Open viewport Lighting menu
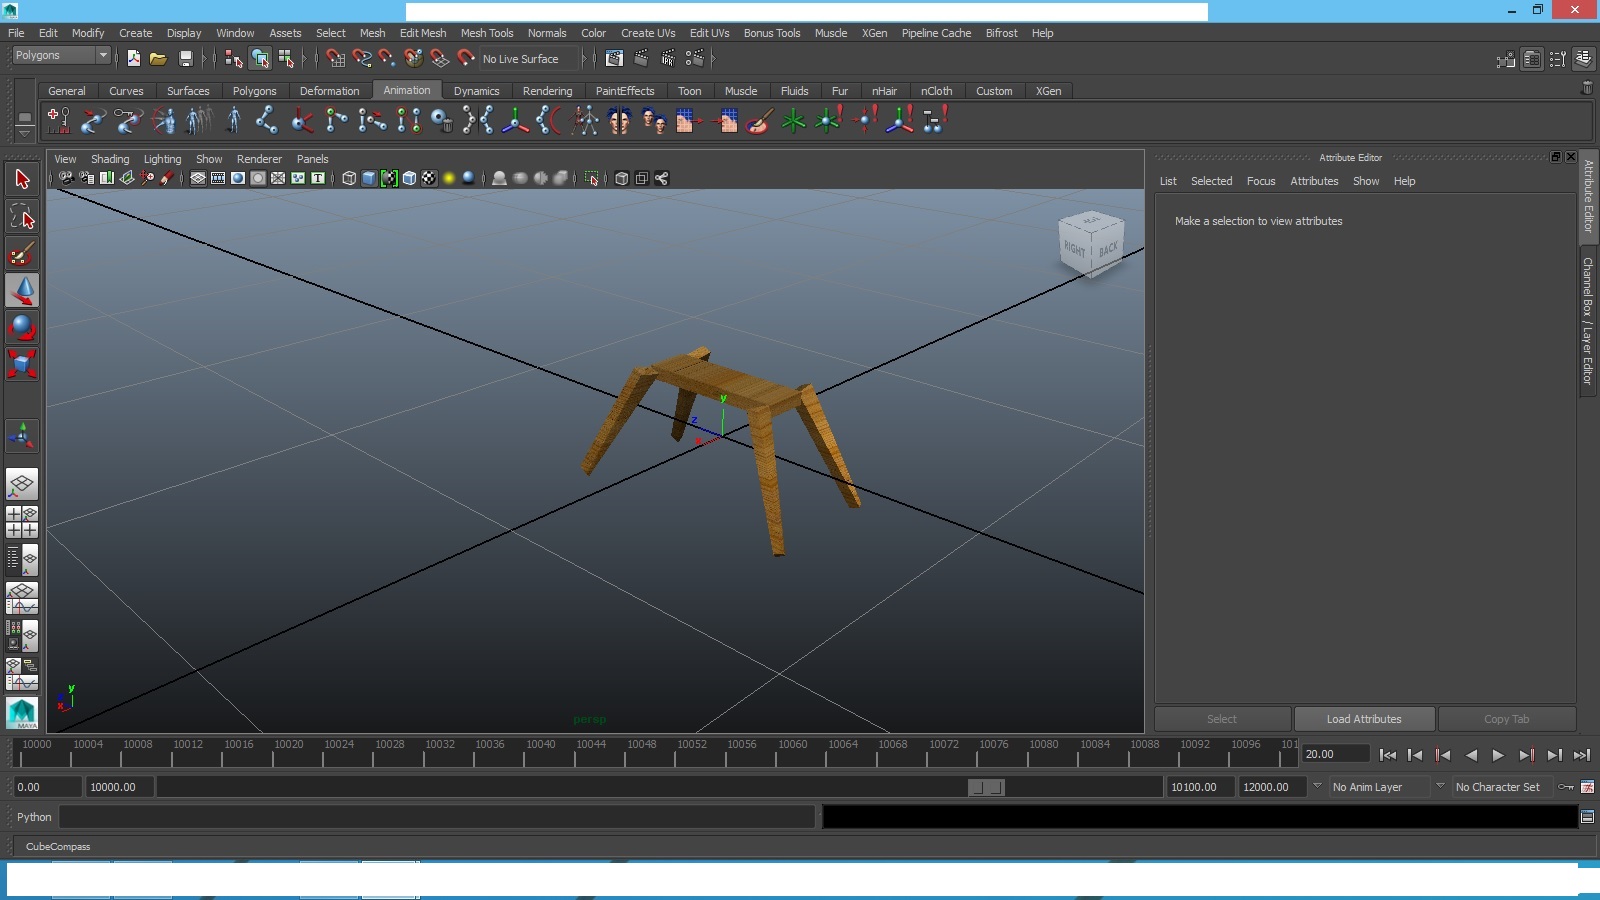This screenshot has height=900, width=1600. click(162, 159)
